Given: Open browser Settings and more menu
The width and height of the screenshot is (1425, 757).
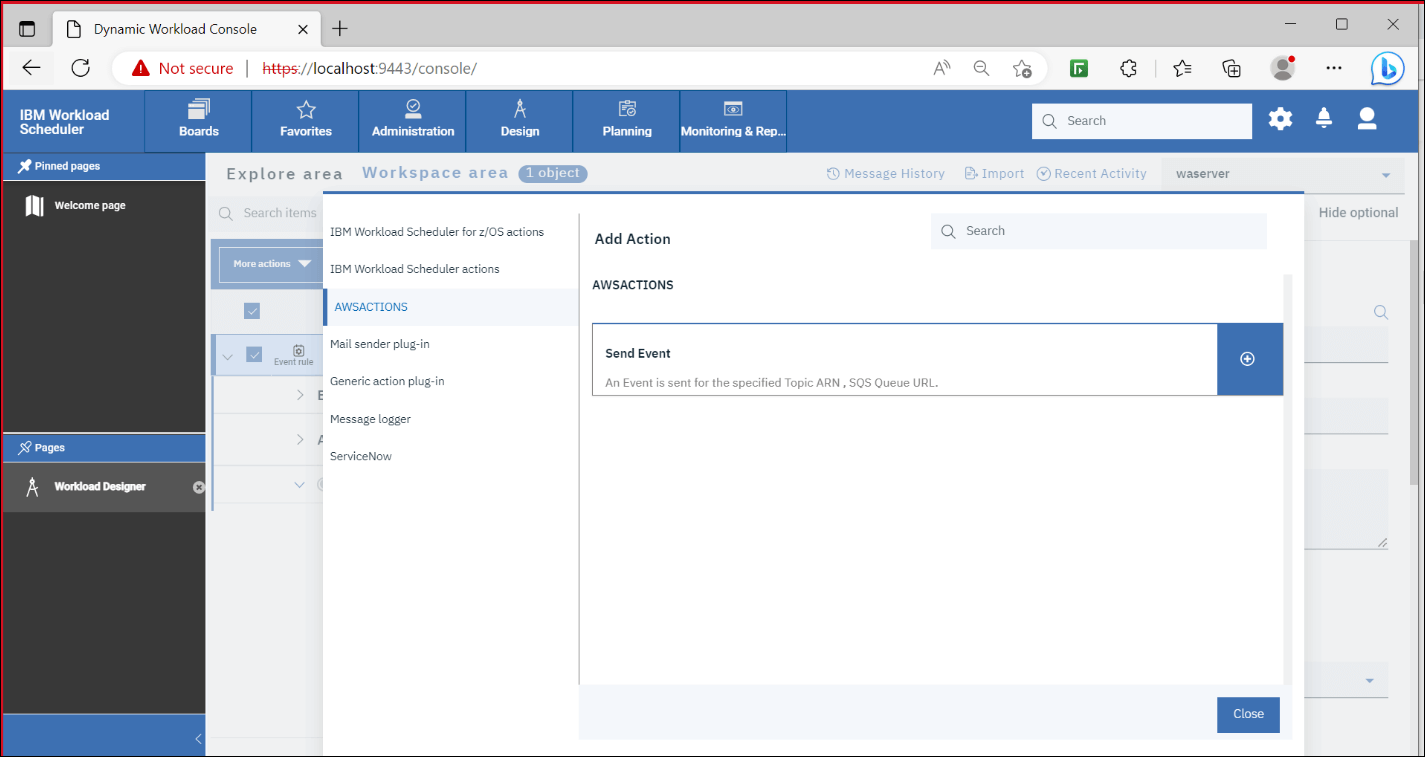Looking at the screenshot, I should (x=1334, y=68).
